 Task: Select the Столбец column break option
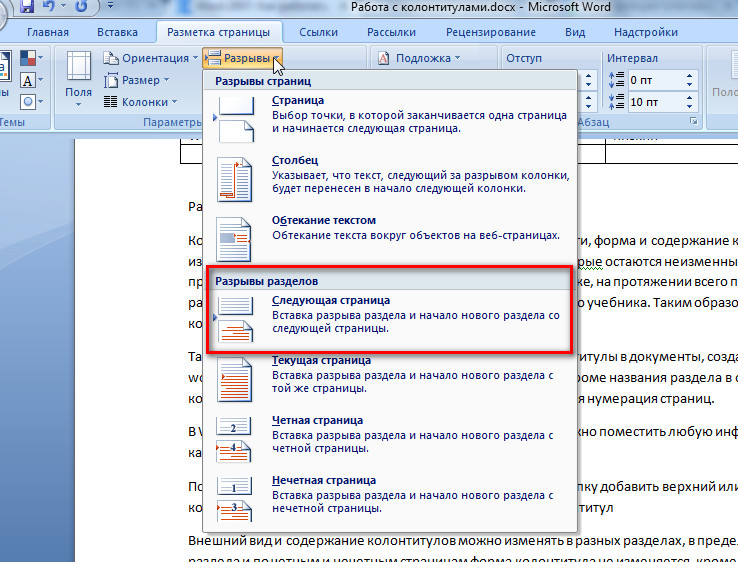tap(390, 179)
